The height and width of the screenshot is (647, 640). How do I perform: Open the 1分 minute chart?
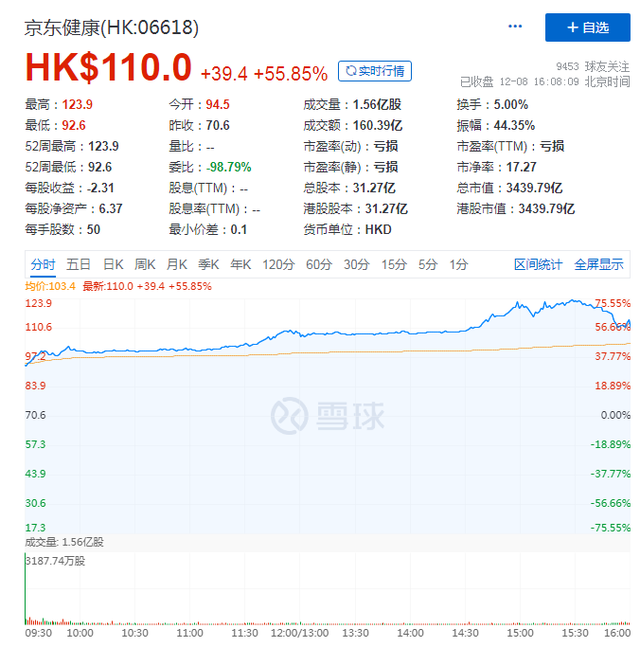(x=459, y=264)
